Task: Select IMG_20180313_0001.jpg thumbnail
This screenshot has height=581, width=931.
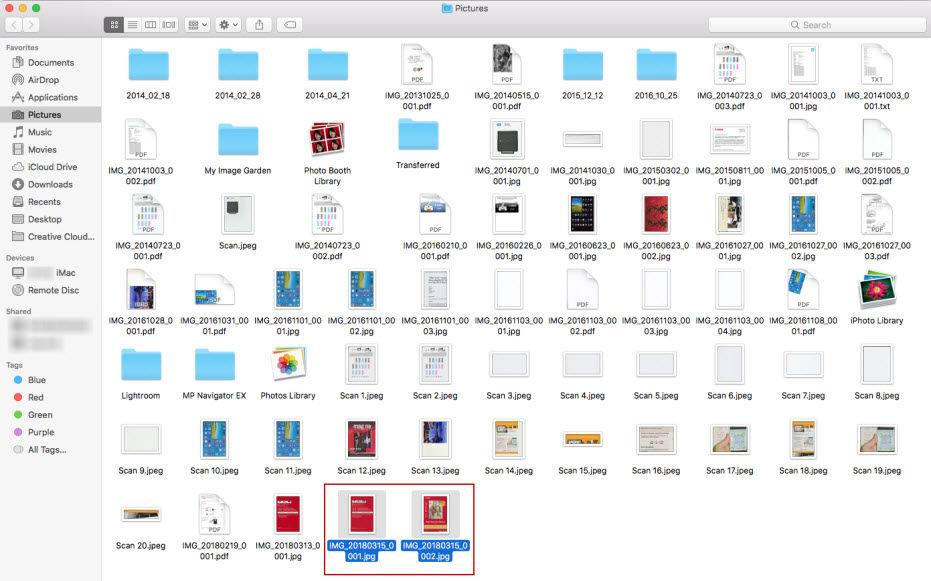Action: (x=288, y=514)
